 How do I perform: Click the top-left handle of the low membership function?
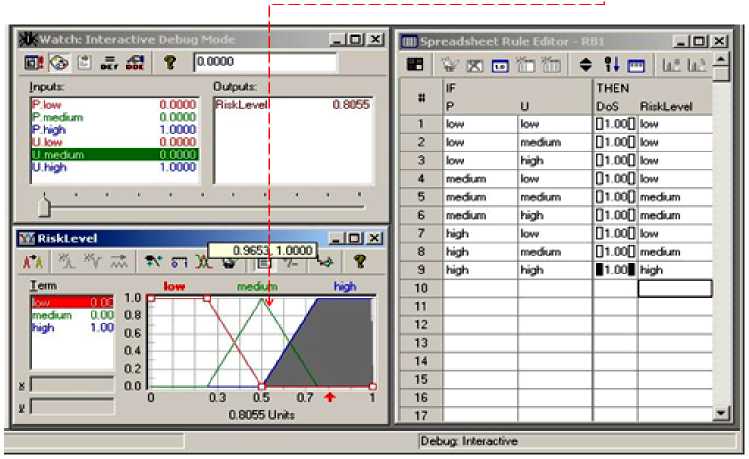(151, 298)
